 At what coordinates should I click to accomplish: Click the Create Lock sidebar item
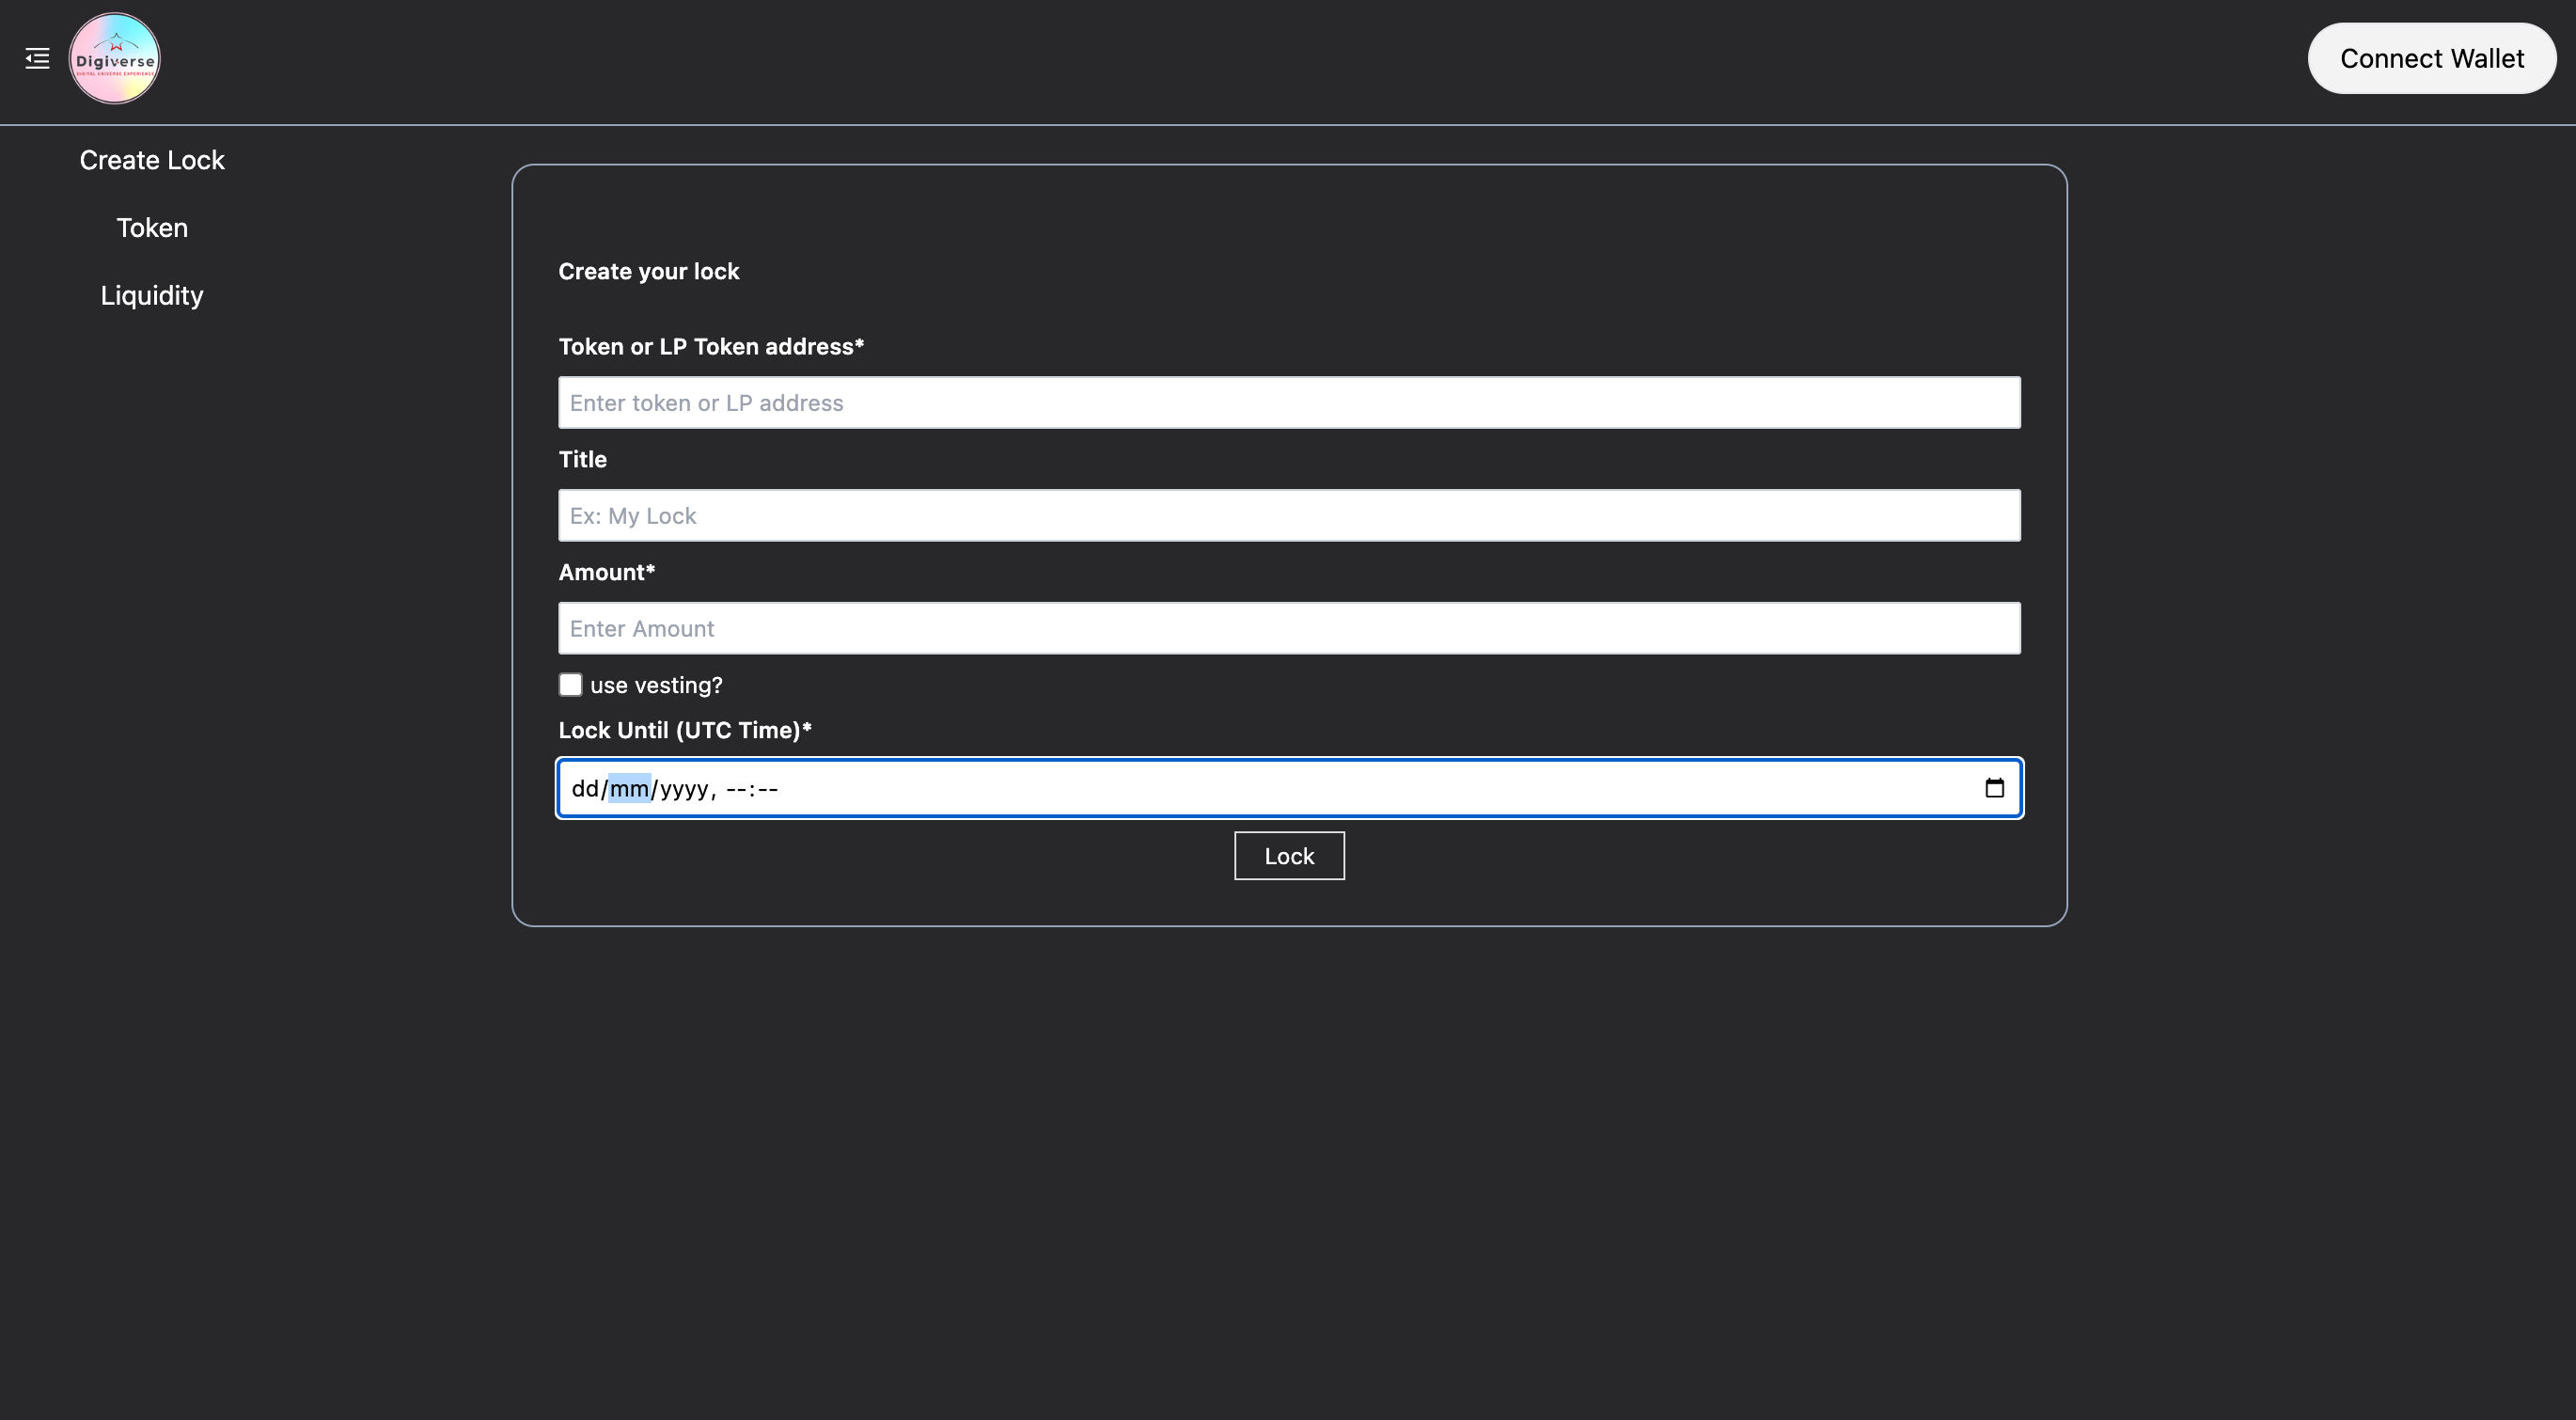pyautogui.click(x=152, y=159)
